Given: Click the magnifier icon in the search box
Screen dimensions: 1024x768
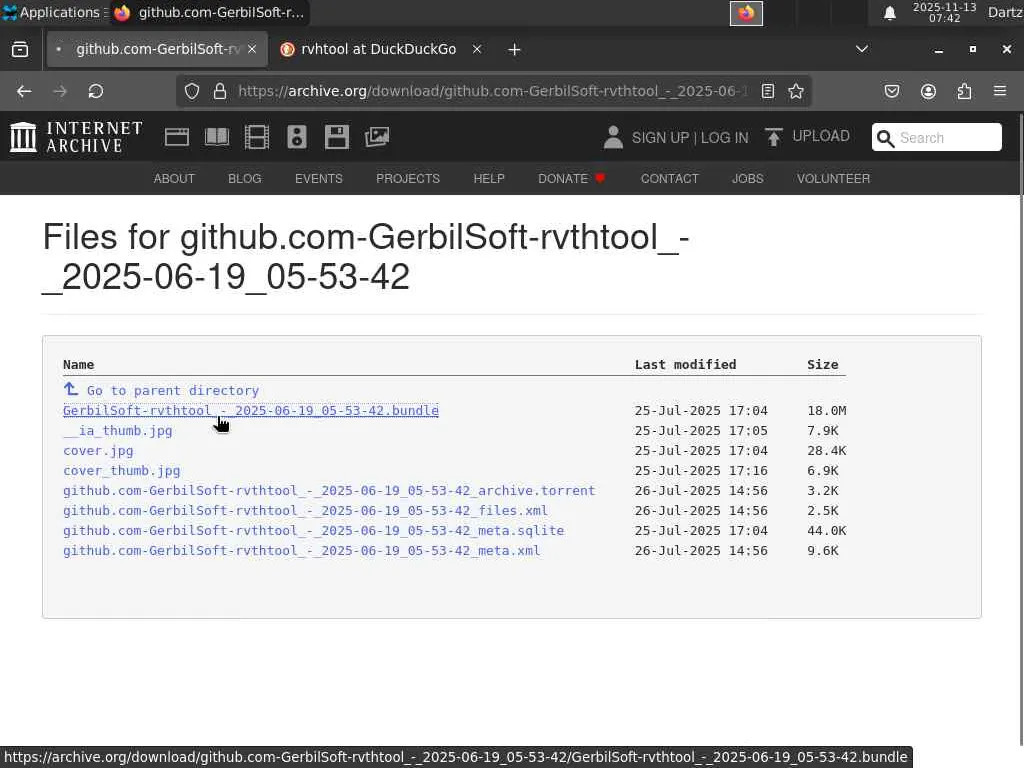Looking at the screenshot, I should pyautogui.click(x=886, y=138).
